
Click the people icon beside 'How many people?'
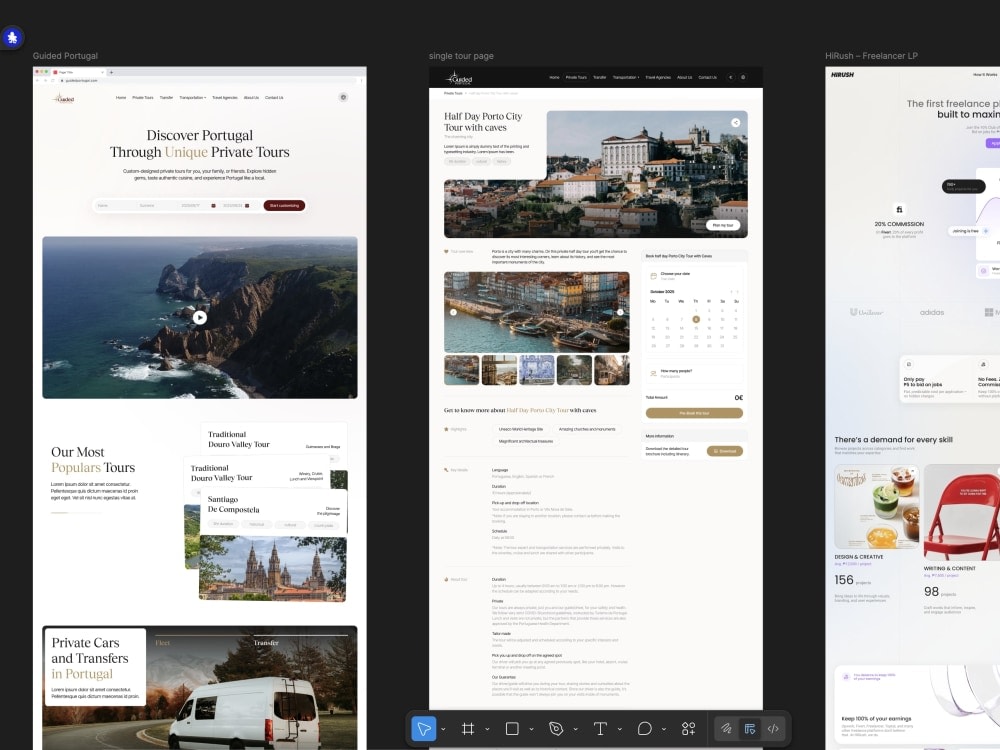pos(653,373)
